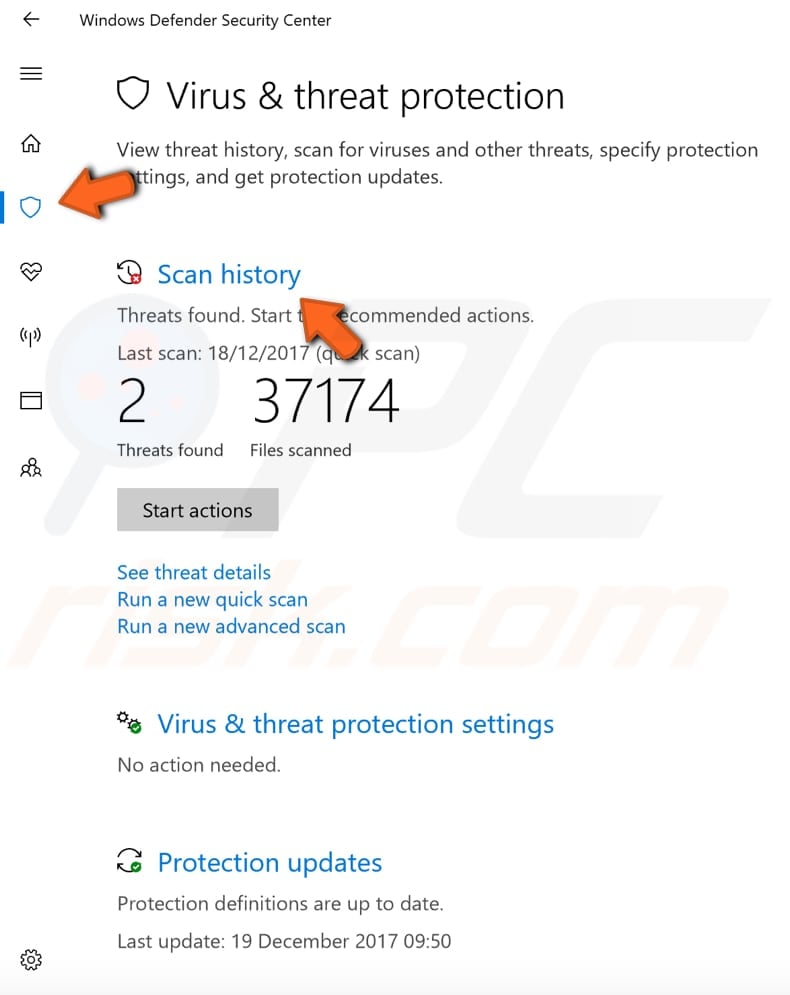Open App & browser control sidebar icon

(x=30, y=400)
